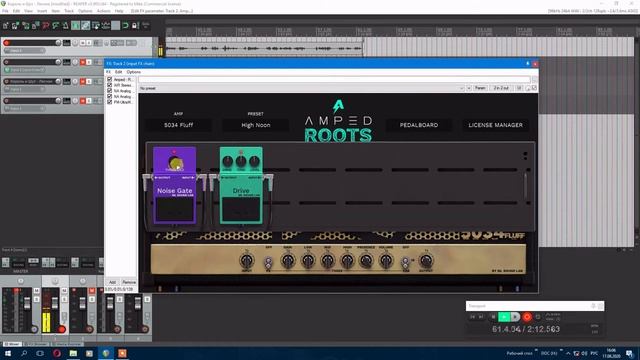
Task: Click the amp INPUT knob
Action: tap(247, 260)
